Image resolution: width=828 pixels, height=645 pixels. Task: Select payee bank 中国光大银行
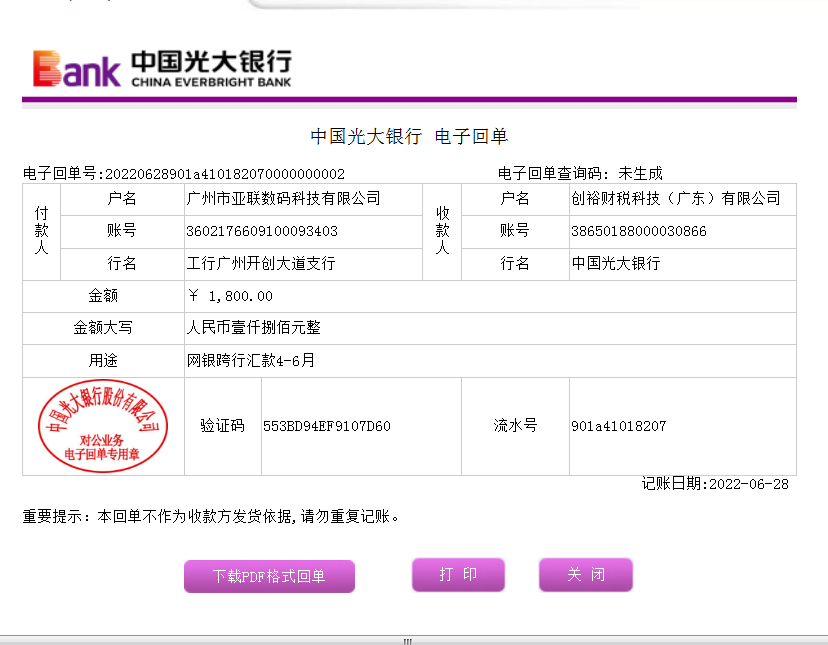pos(616,263)
